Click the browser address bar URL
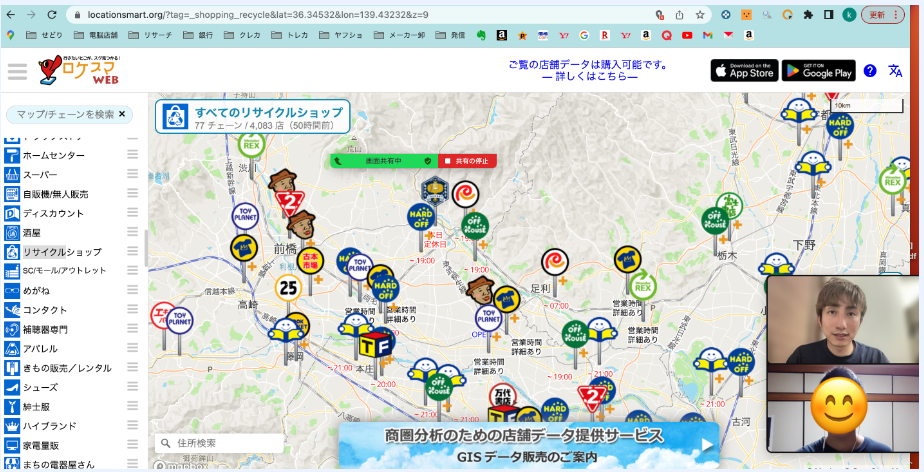The image size is (924, 472). tap(258, 15)
